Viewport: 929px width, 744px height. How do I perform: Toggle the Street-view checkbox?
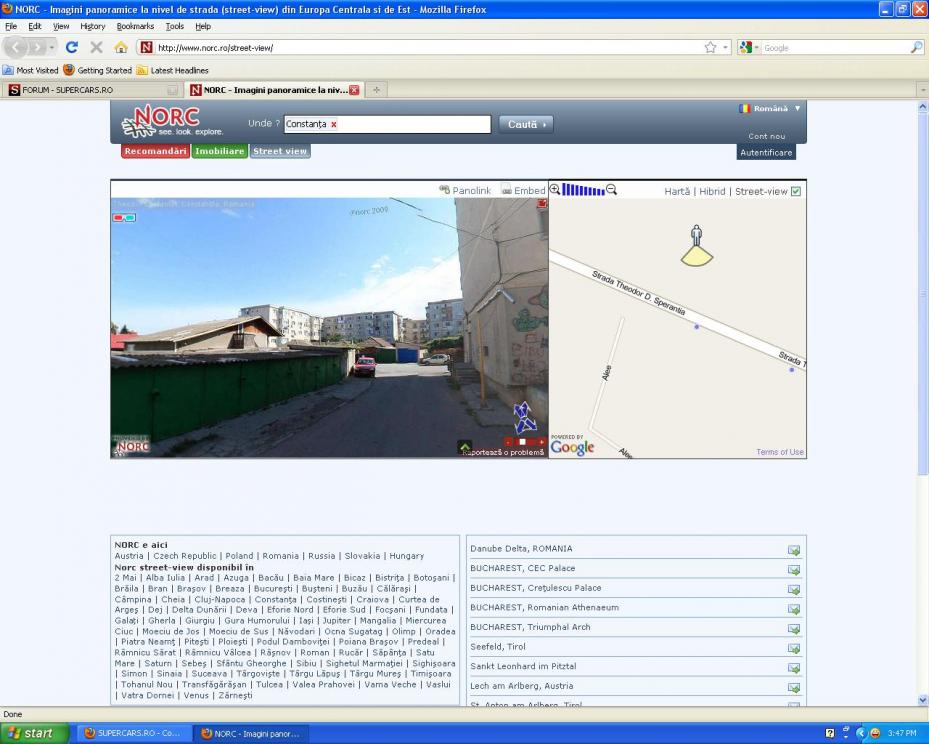(x=796, y=191)
